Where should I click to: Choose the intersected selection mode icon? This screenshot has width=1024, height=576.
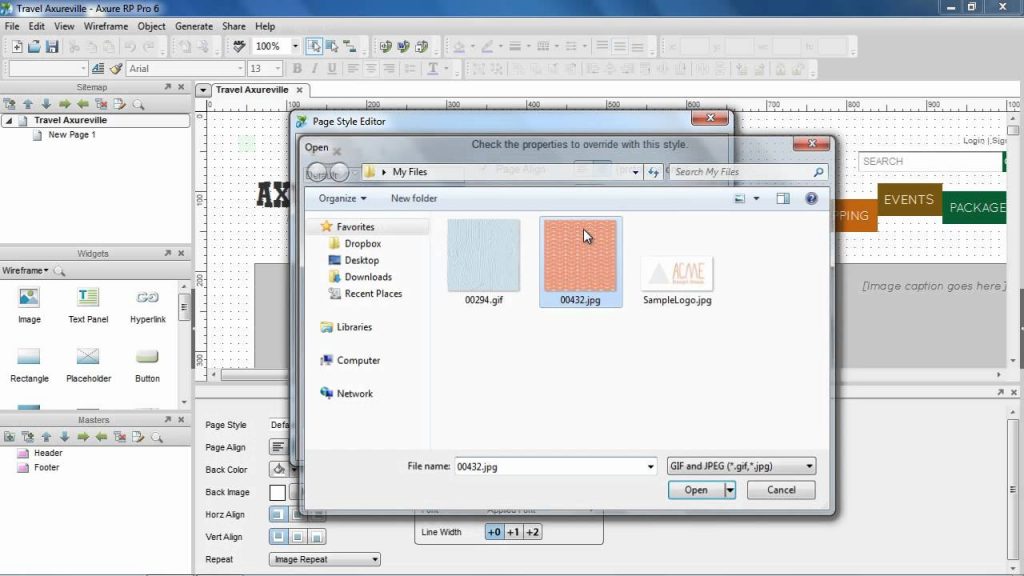pyautogui.click(x=314, y=46)
